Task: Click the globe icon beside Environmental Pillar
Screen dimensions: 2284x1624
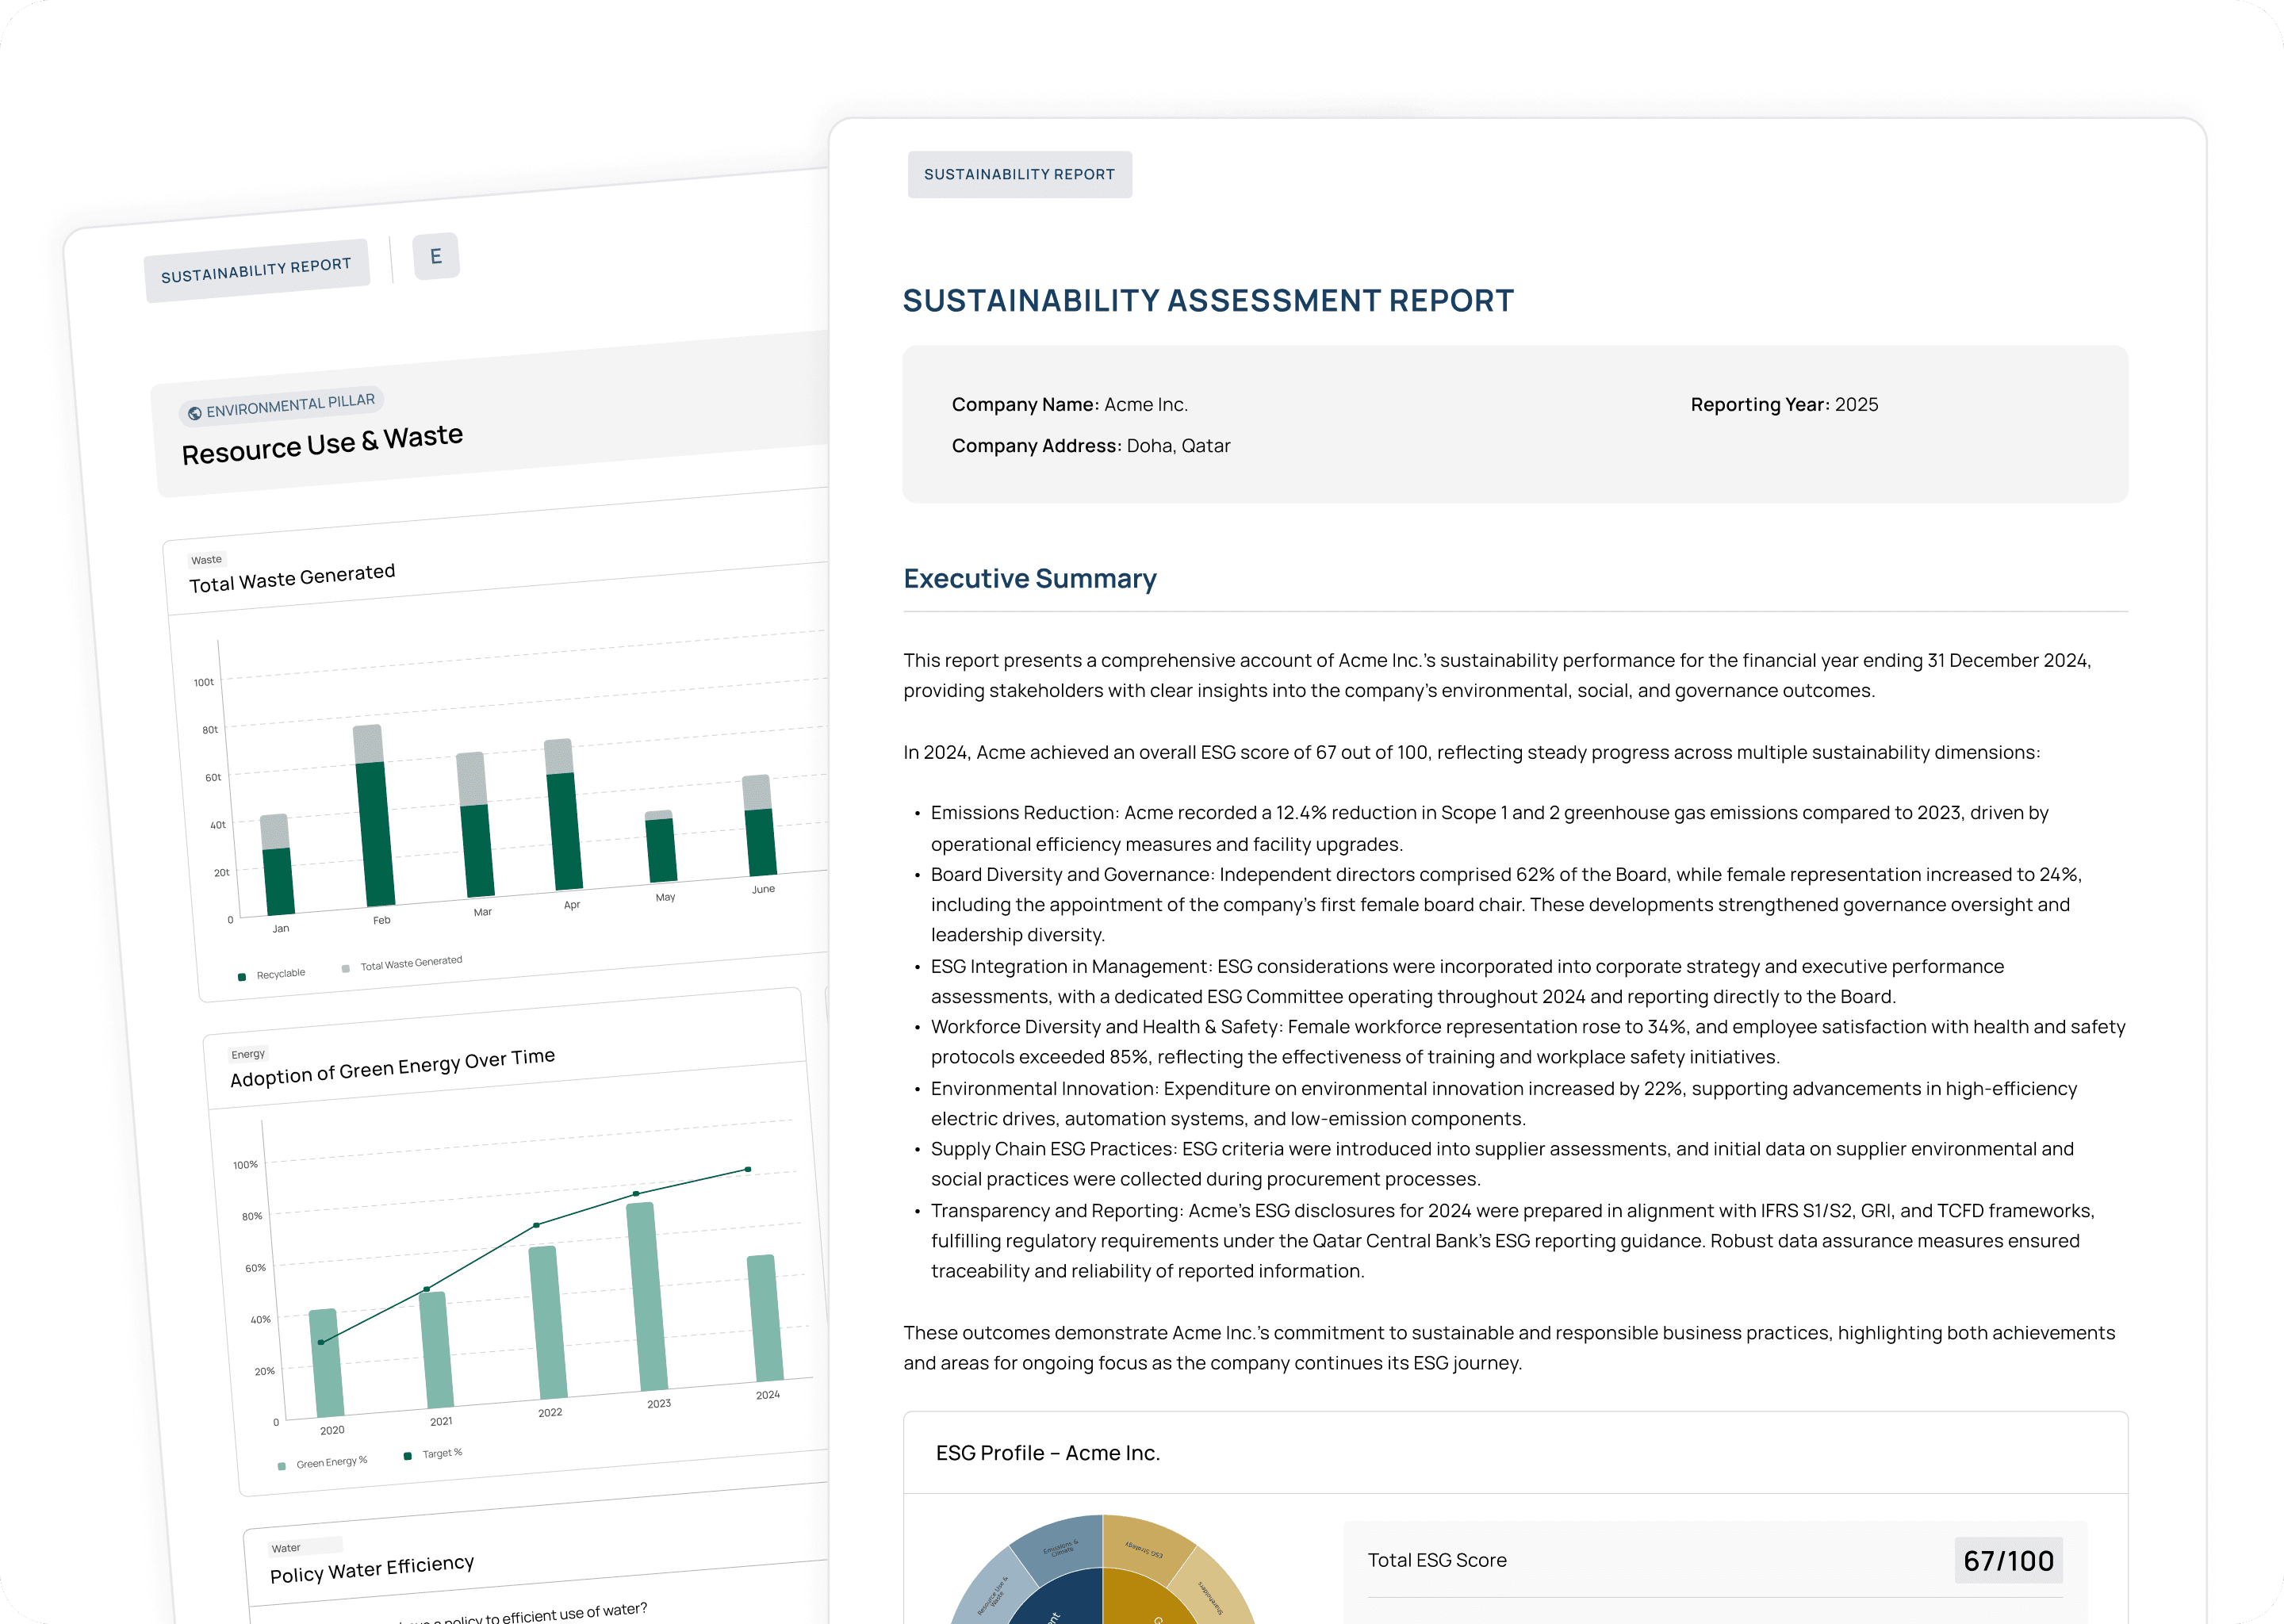Action: [195, 413]
